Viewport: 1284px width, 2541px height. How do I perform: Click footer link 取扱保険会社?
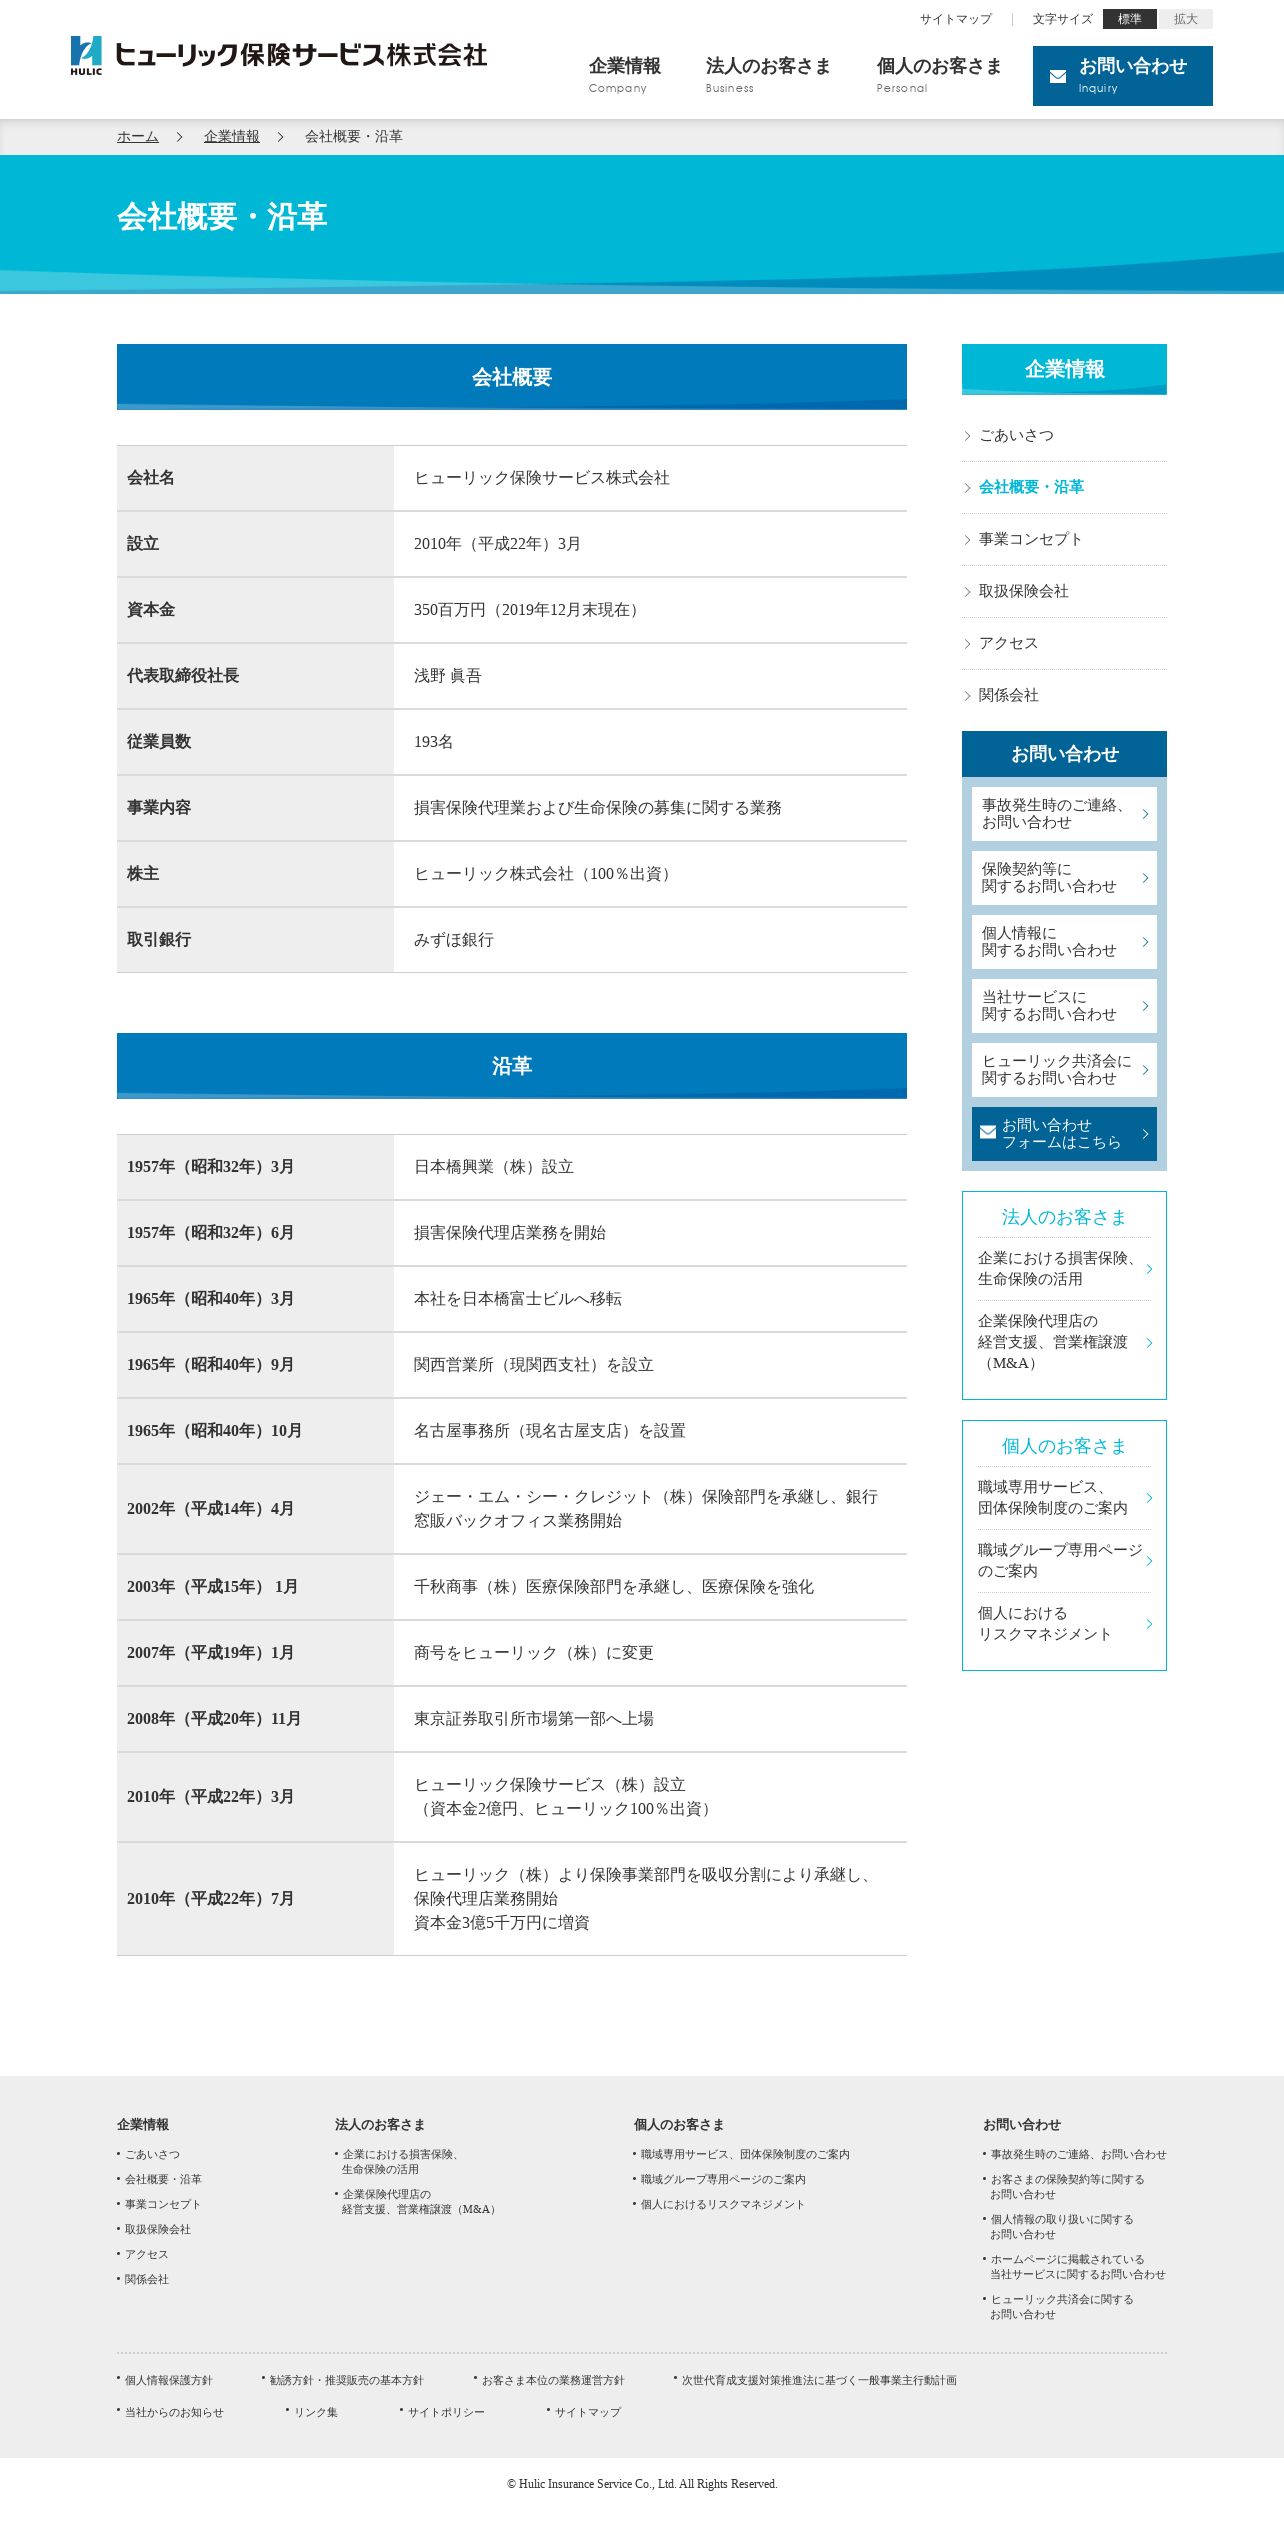[x=157, y=2230]
